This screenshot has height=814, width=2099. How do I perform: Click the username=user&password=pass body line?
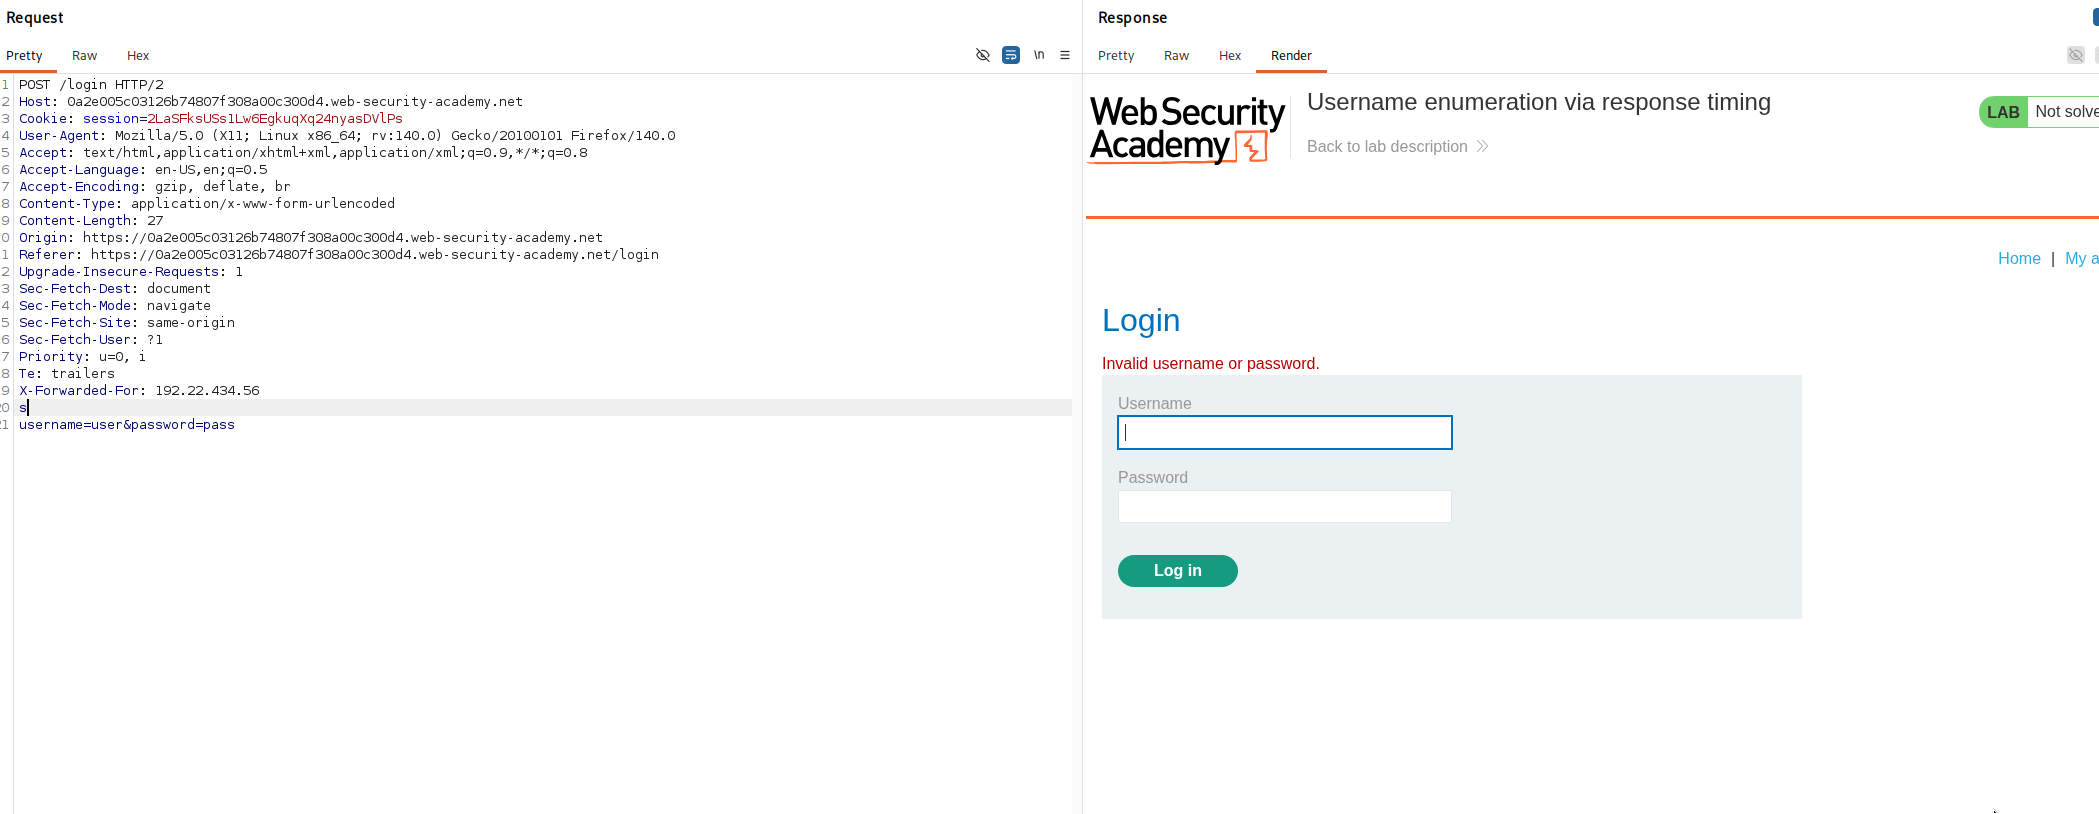coord(127,425)
